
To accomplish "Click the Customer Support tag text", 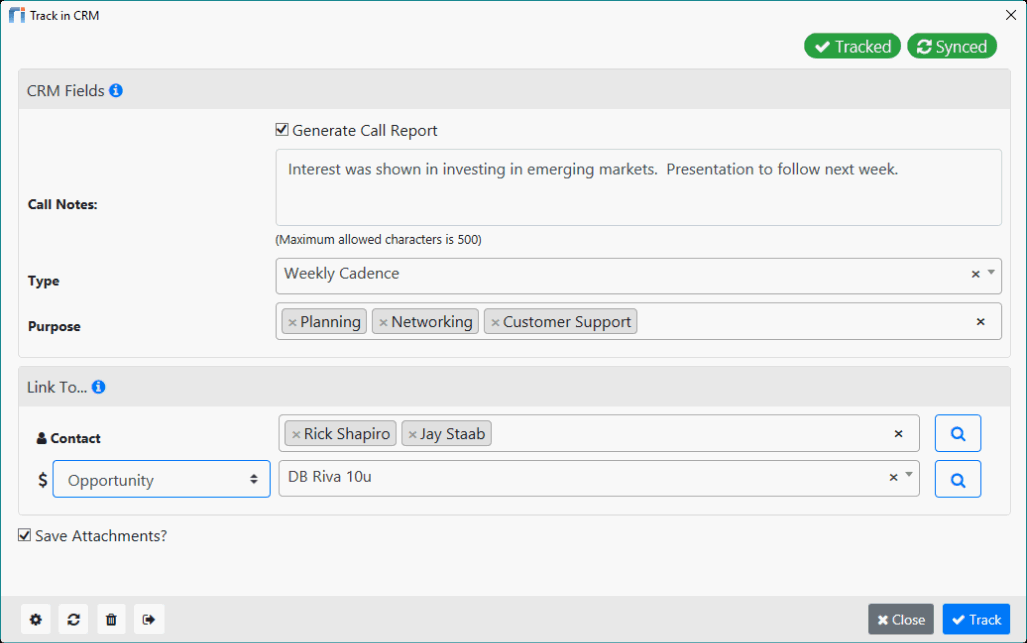I will tap(567, 322).
